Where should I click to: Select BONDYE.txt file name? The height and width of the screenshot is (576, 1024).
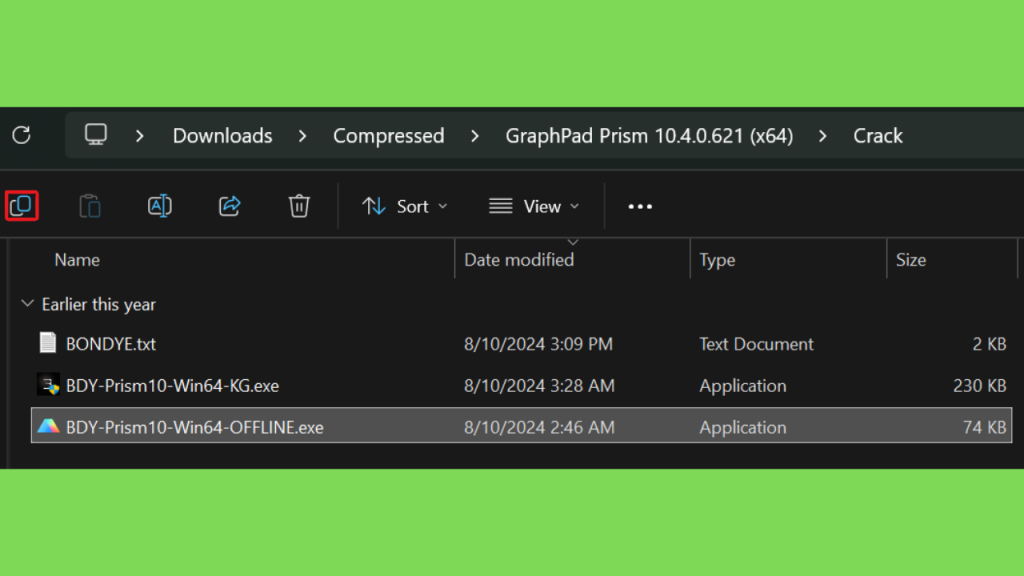click(111, 344)
